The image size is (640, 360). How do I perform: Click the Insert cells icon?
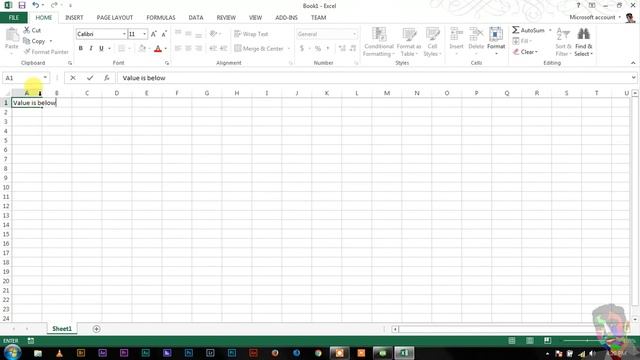click(x=456, y=34)
